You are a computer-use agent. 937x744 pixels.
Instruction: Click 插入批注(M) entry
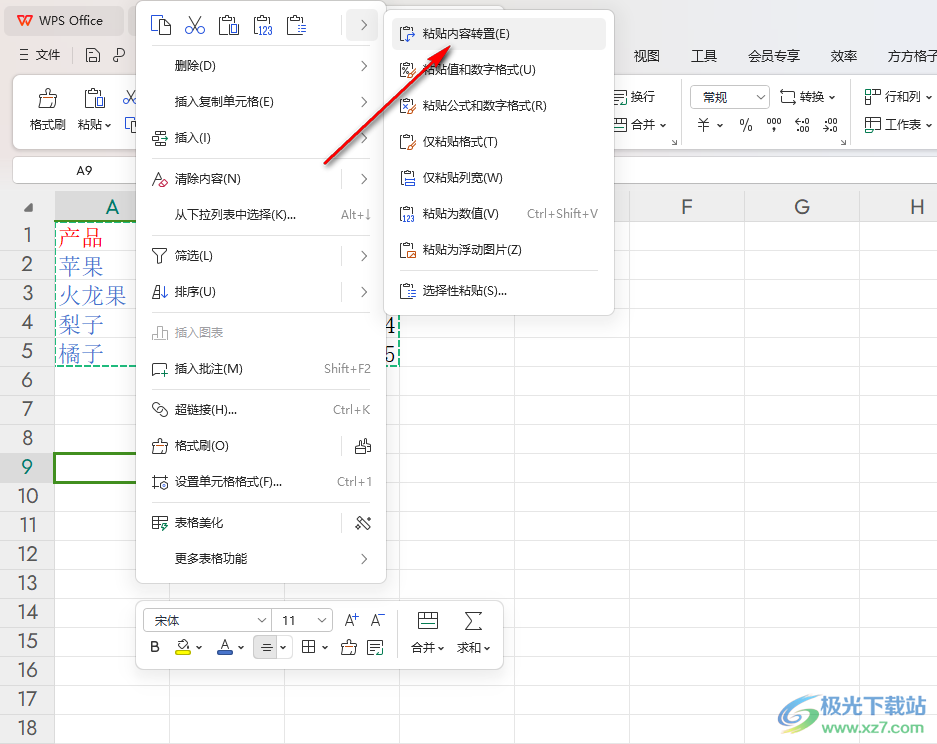coord(261,369)
